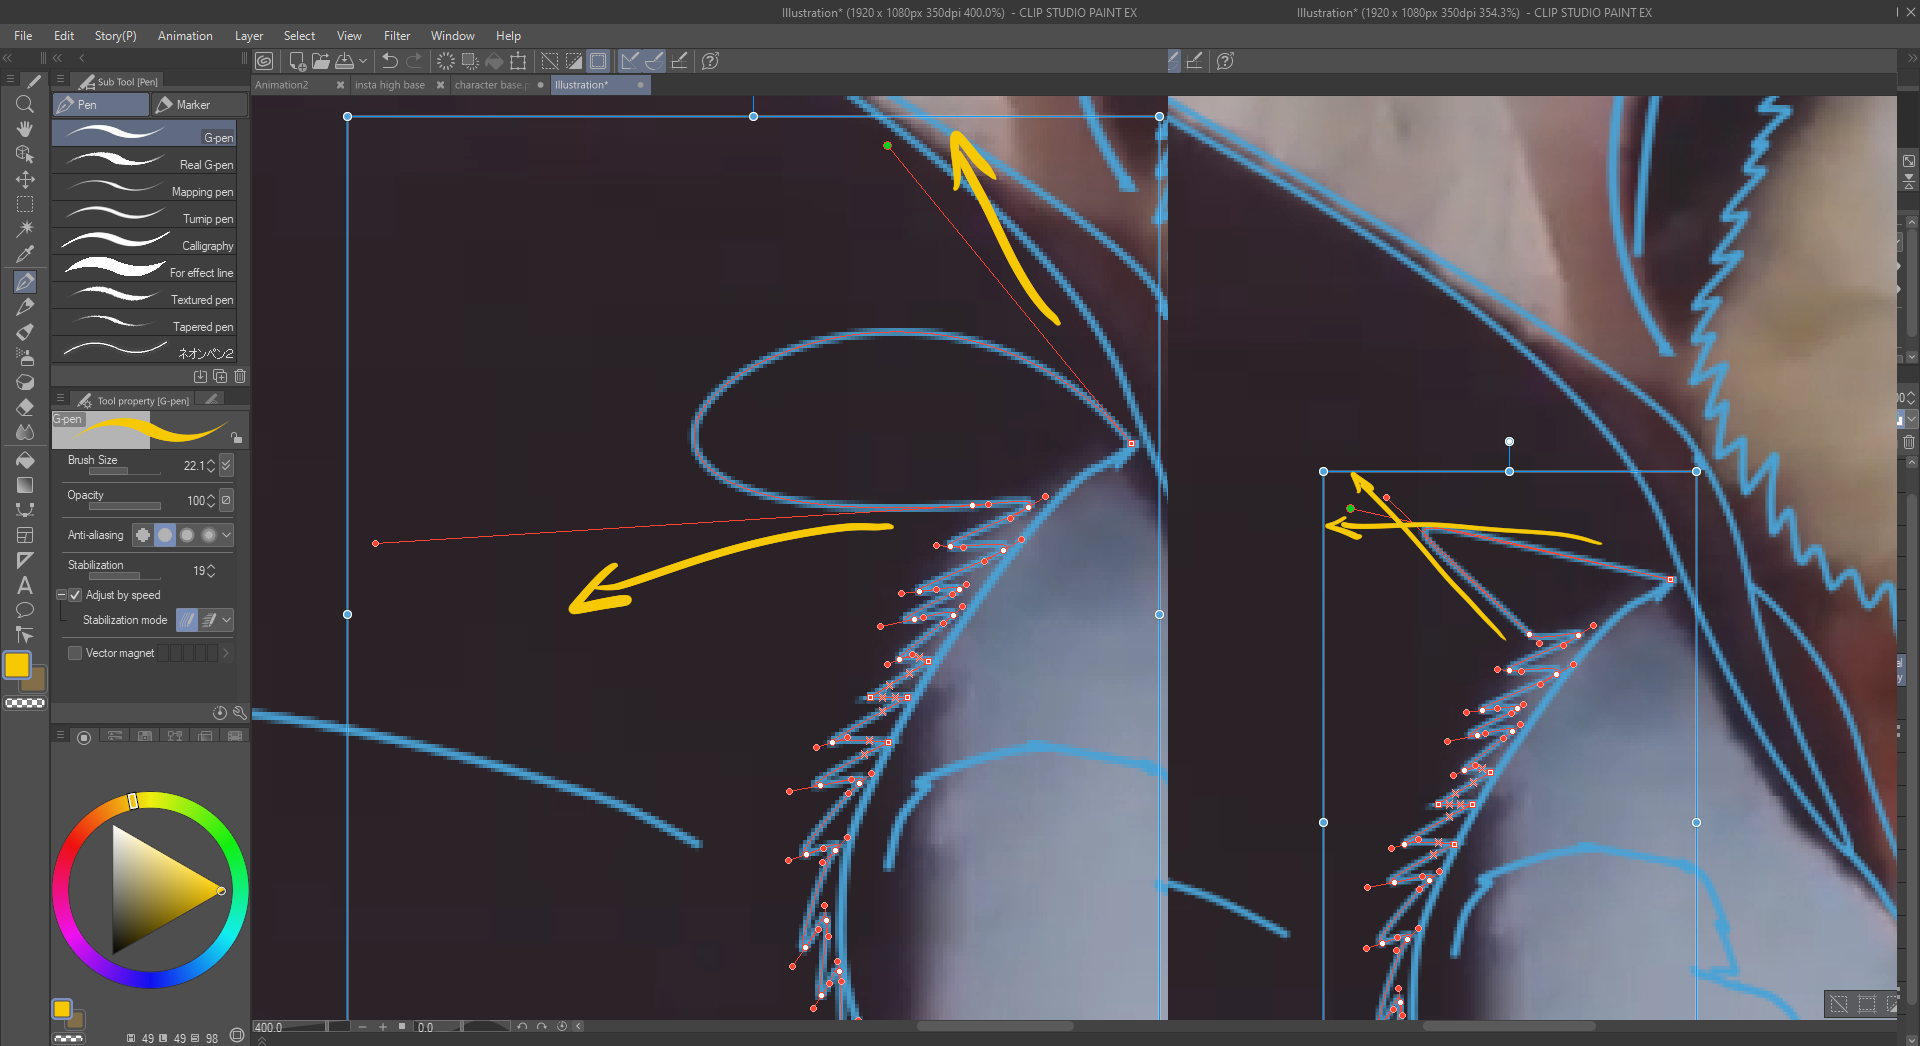
Task: Select the Text tool
Action: pos(25,585)
